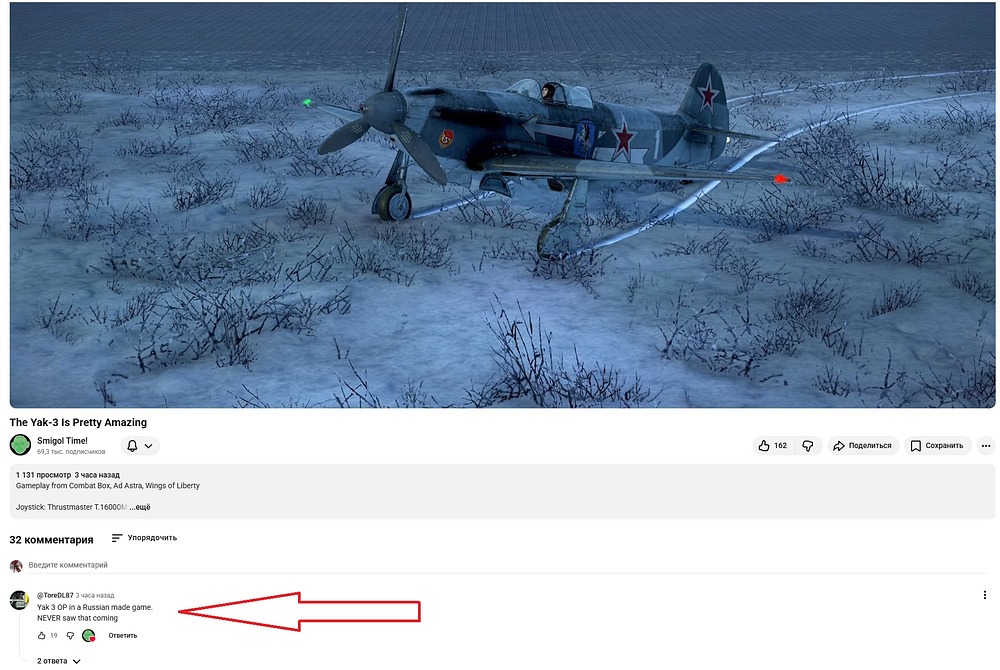Dislike the Yak-3 video
Image resolution: width=1000 pixels, height=670 pixels.
808,446
